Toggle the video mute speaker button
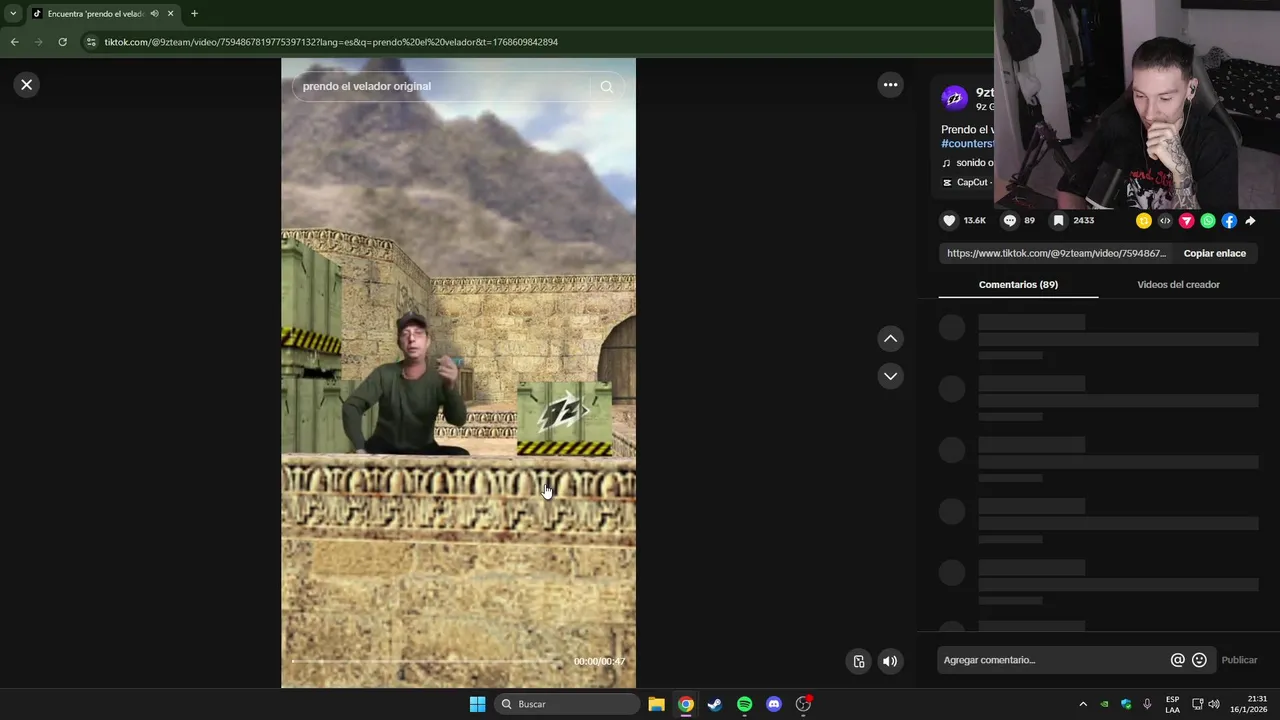This screenshot has height=720, width=1280. tap(890, 661)
